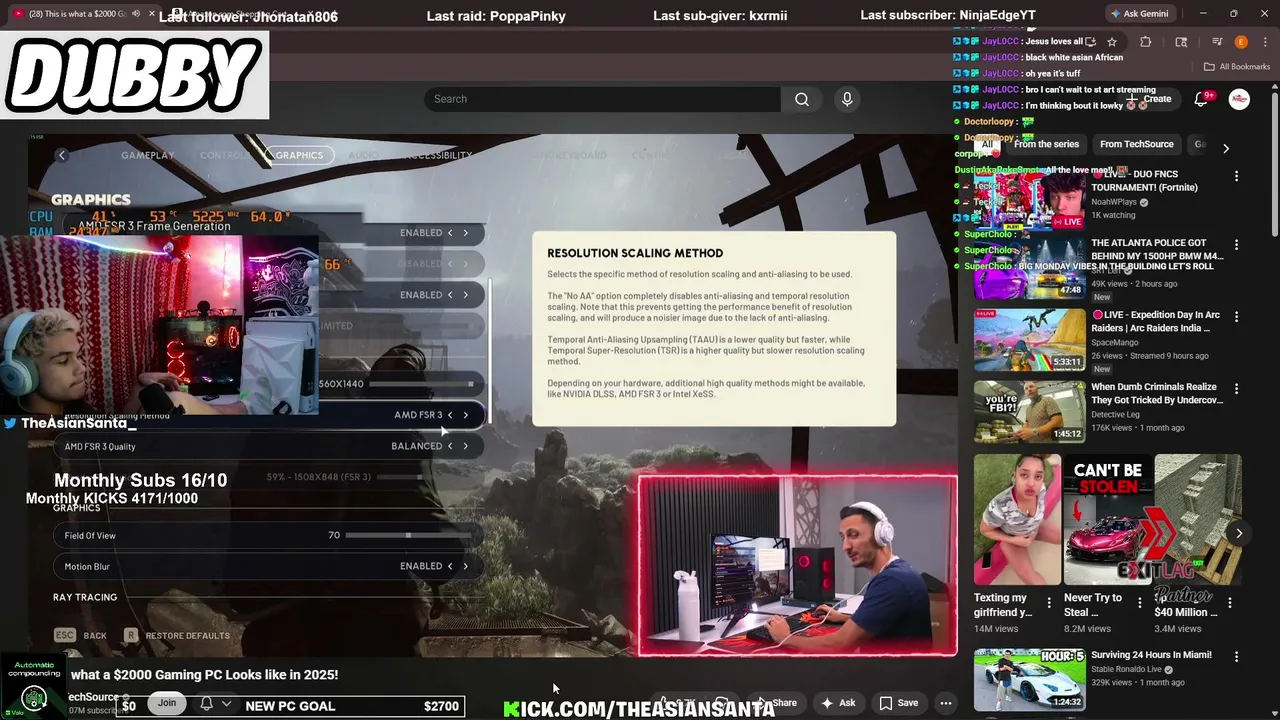Open options for DUO FNCS Tournament video

1236,176
